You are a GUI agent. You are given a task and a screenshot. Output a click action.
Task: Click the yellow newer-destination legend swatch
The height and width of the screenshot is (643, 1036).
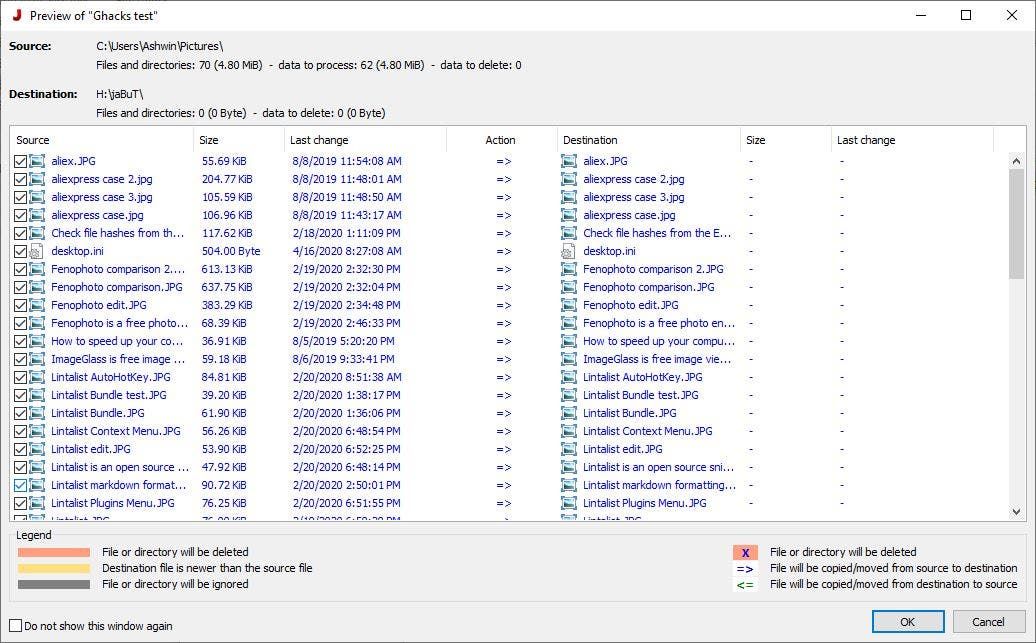[x=54, y=568]
